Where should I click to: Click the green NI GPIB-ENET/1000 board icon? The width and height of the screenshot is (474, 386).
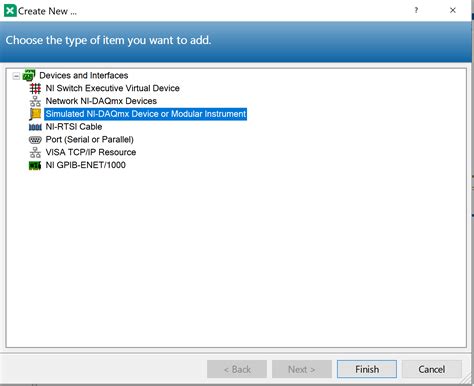click(x=35, y=165)
